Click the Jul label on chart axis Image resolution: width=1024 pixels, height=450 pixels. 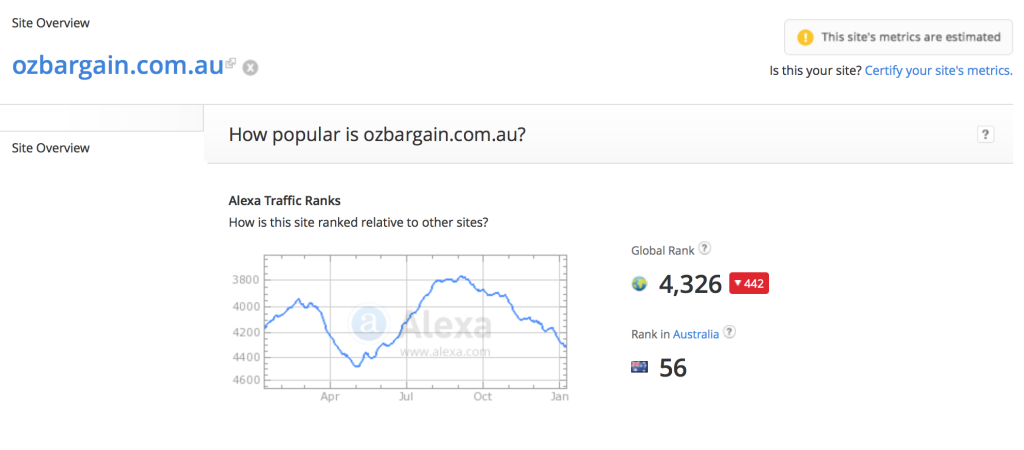[406, 397]
